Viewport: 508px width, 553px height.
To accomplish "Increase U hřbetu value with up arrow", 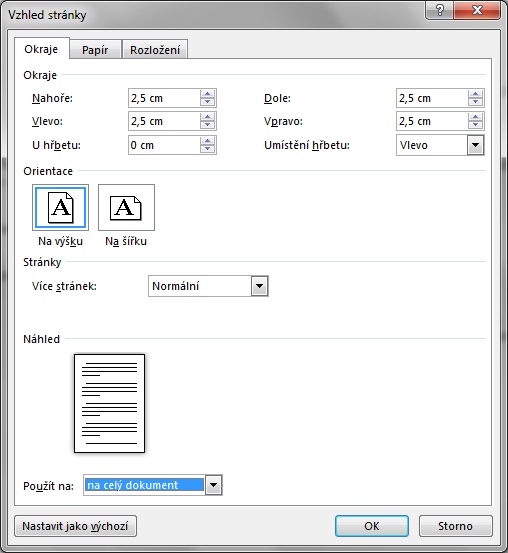I will tap(207, 141).
